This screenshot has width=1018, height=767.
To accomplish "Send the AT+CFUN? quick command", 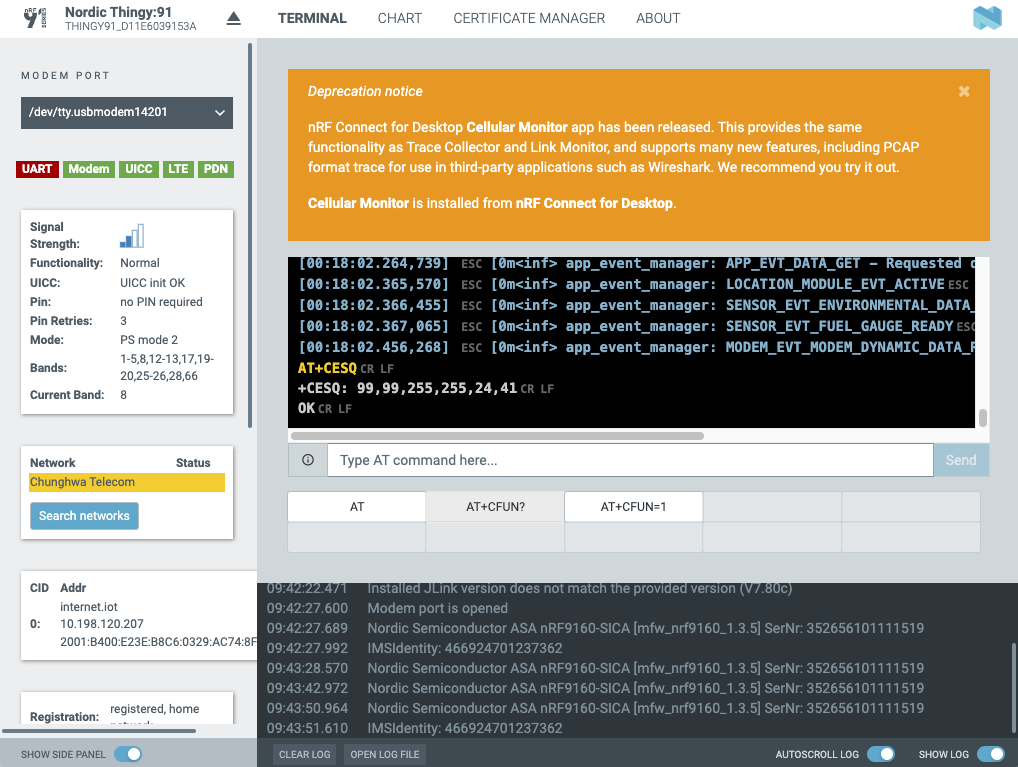I will [495, 507].
